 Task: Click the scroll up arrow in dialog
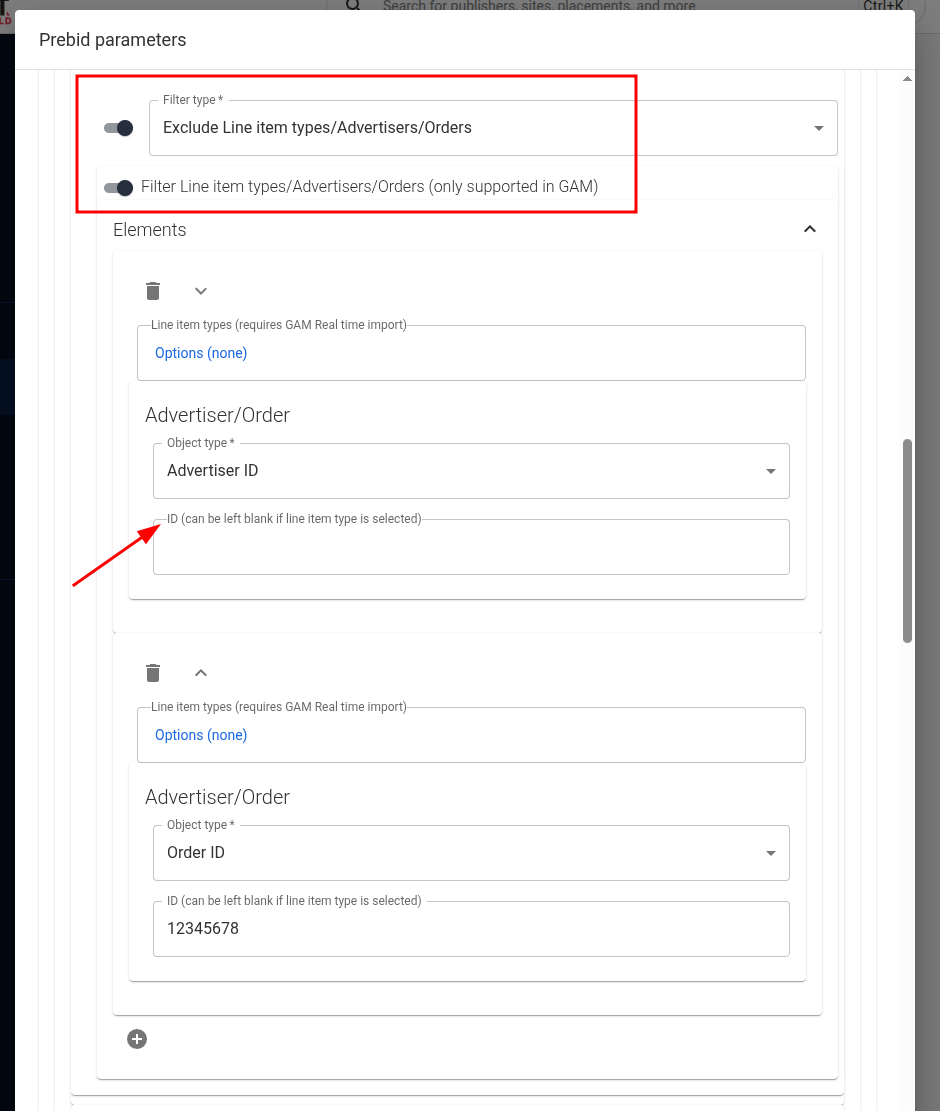pyautogui.click(x=907, y=78)
